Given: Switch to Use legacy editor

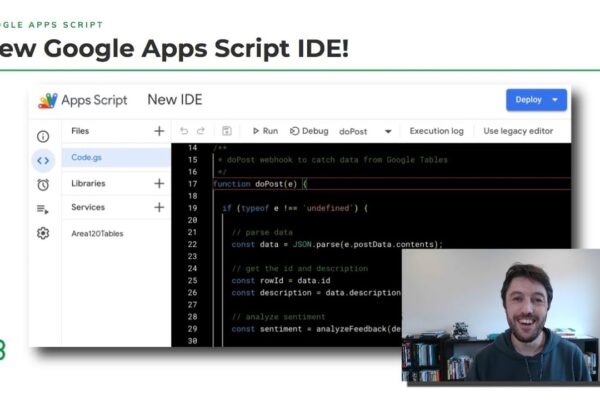Looking at the screenshot, I should [518, 131].
